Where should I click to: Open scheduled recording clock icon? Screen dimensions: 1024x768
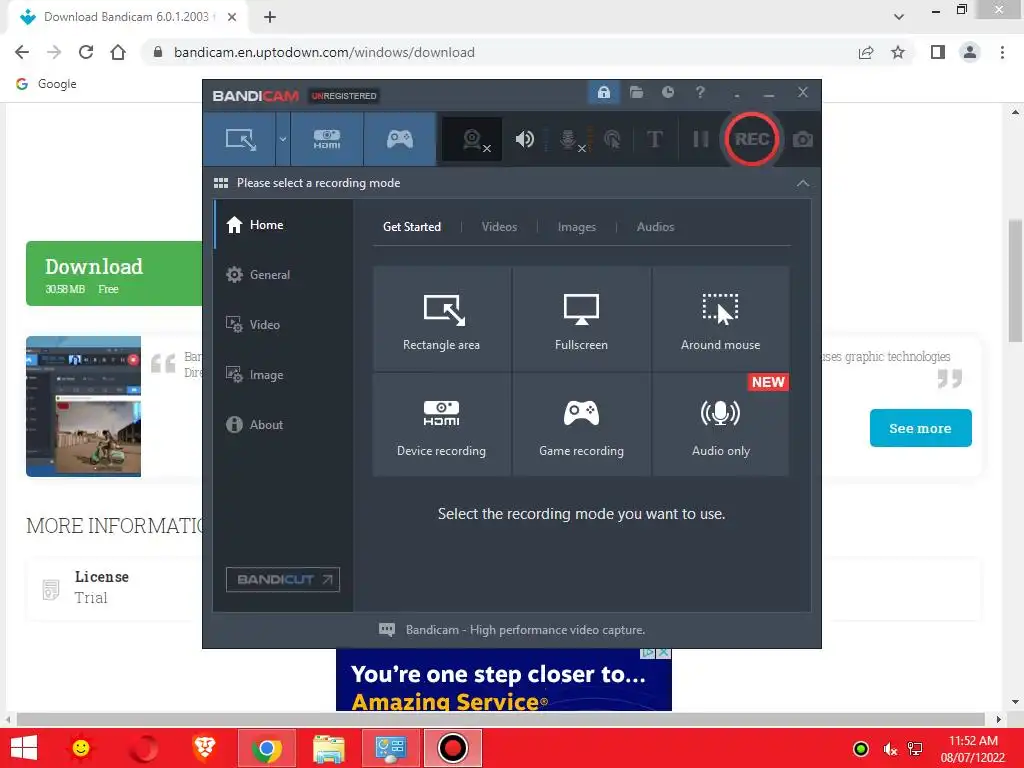coord(668,92)
